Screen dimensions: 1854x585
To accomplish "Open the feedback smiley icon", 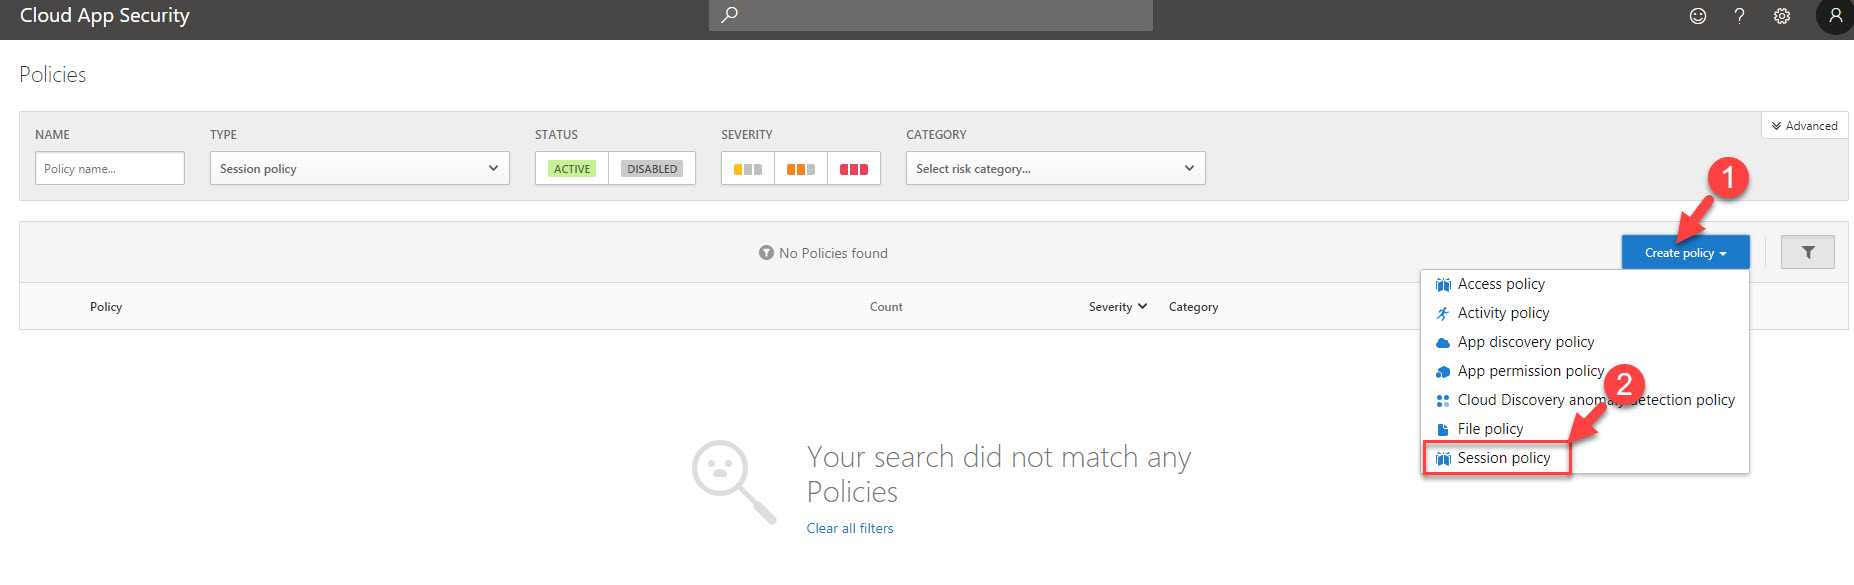I will pyautogui.click(x=1698, y=16).
